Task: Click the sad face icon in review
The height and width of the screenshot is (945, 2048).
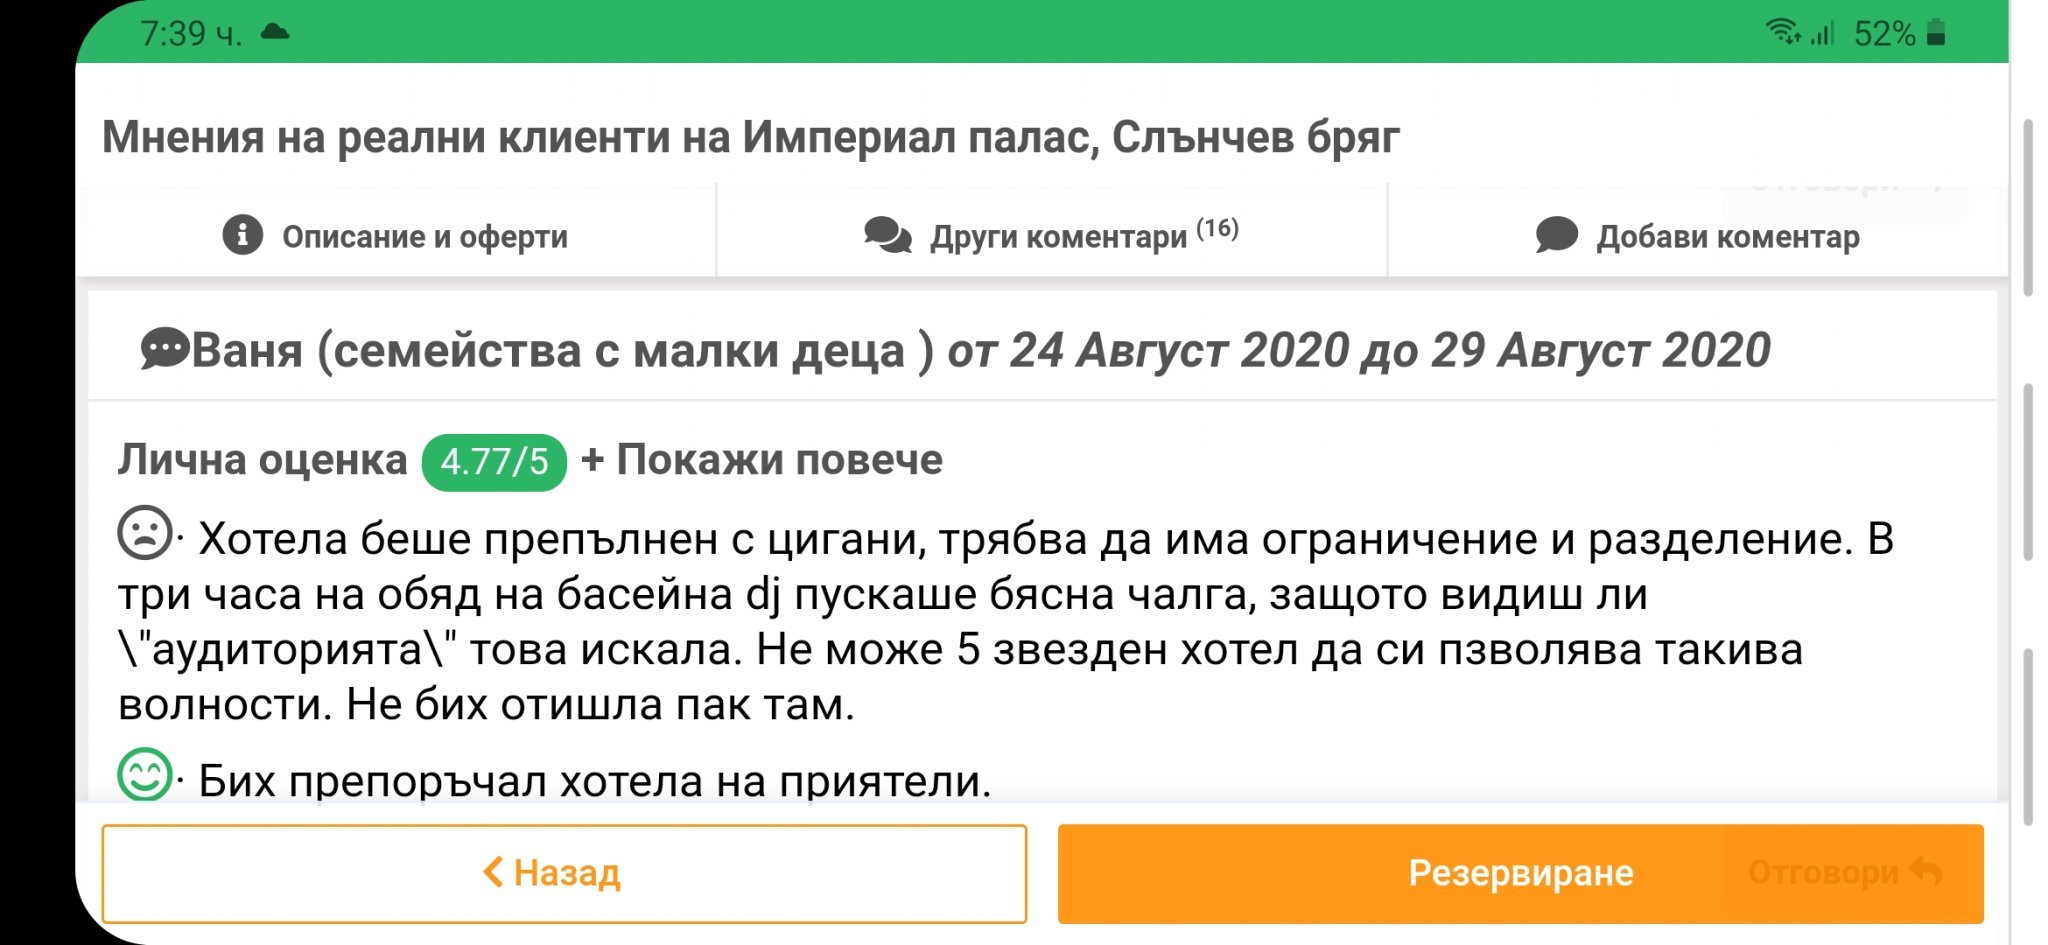Action: pyautogui.click(x=145, y=532)
